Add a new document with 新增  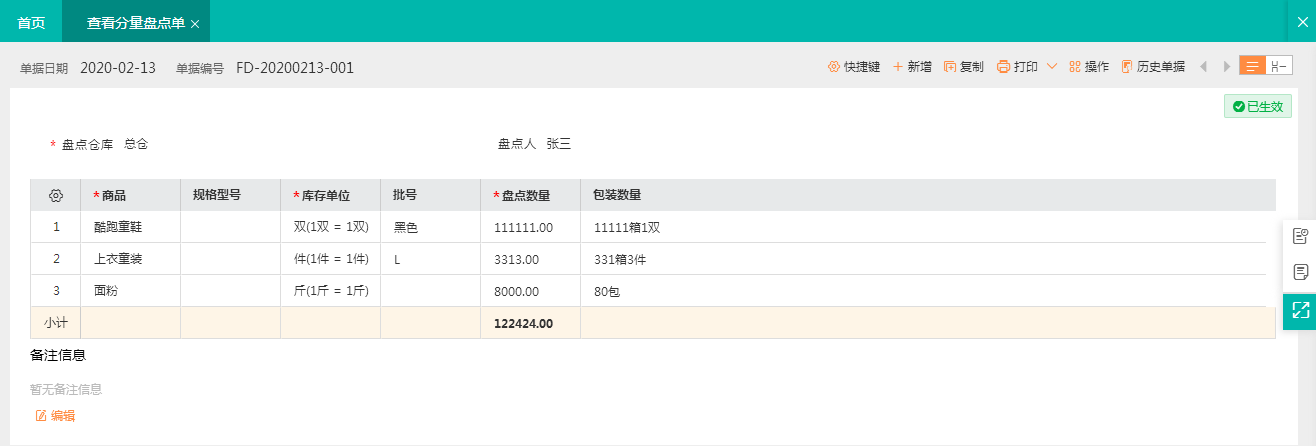coord(912,67)
